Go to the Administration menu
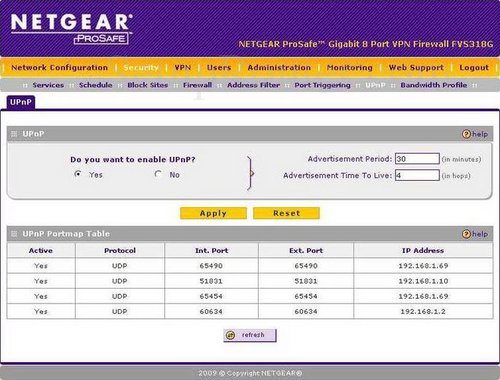The image size is (500, 380). [279, 67]
